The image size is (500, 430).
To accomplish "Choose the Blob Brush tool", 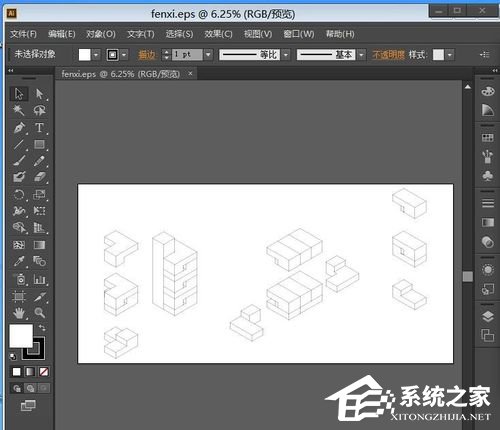I will click(x=19, y=177).
